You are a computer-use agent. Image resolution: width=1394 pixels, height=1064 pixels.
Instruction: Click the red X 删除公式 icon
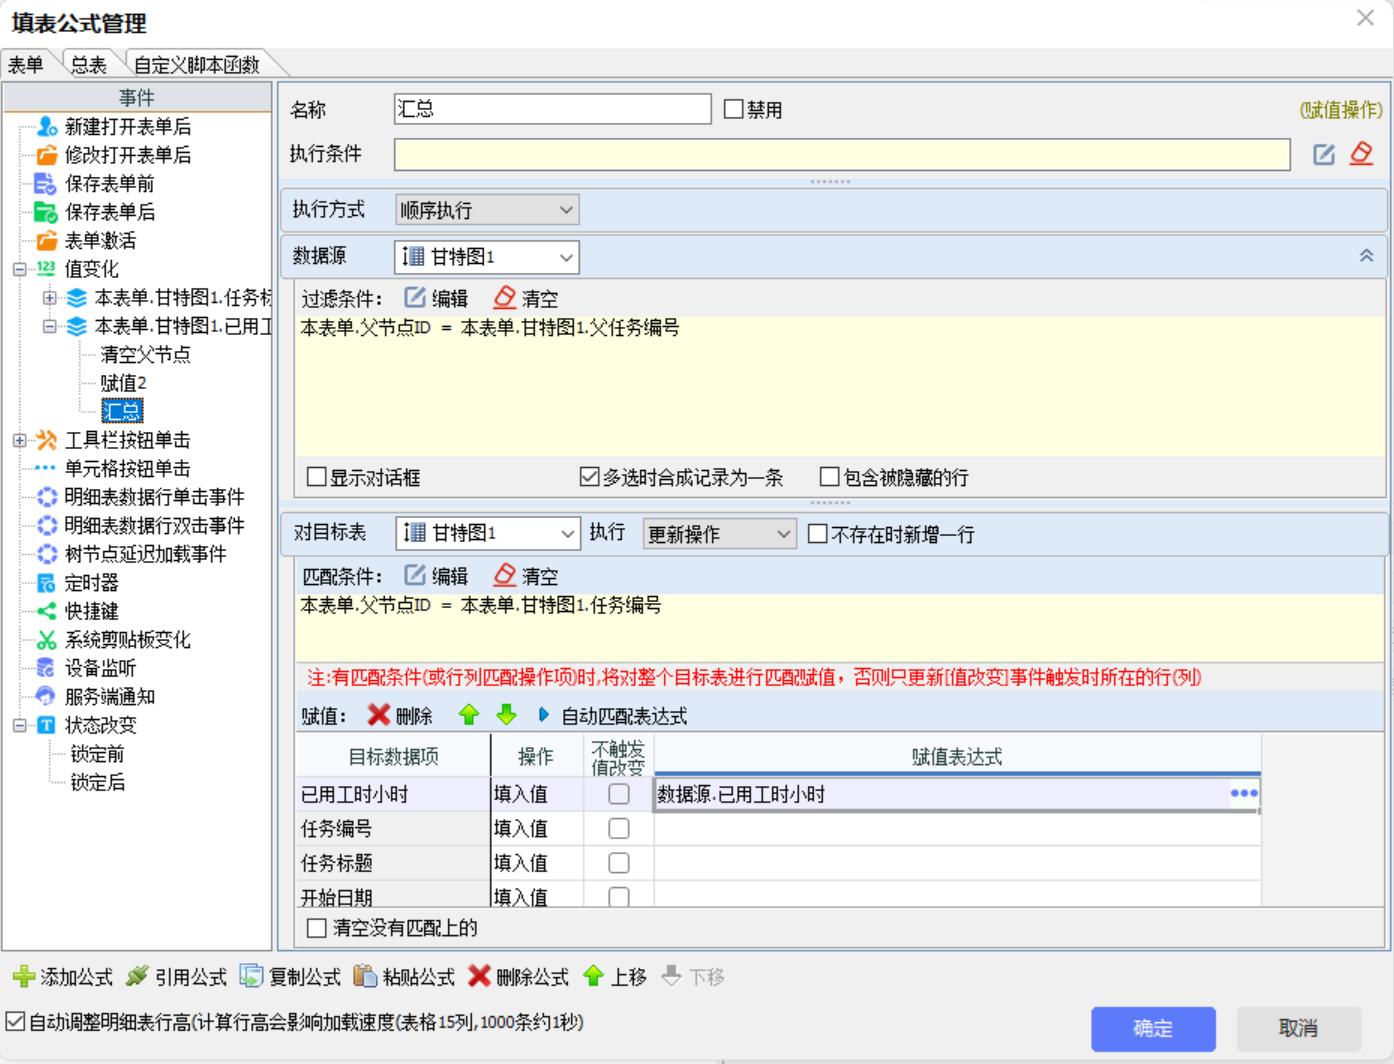(x=480, y=976)
